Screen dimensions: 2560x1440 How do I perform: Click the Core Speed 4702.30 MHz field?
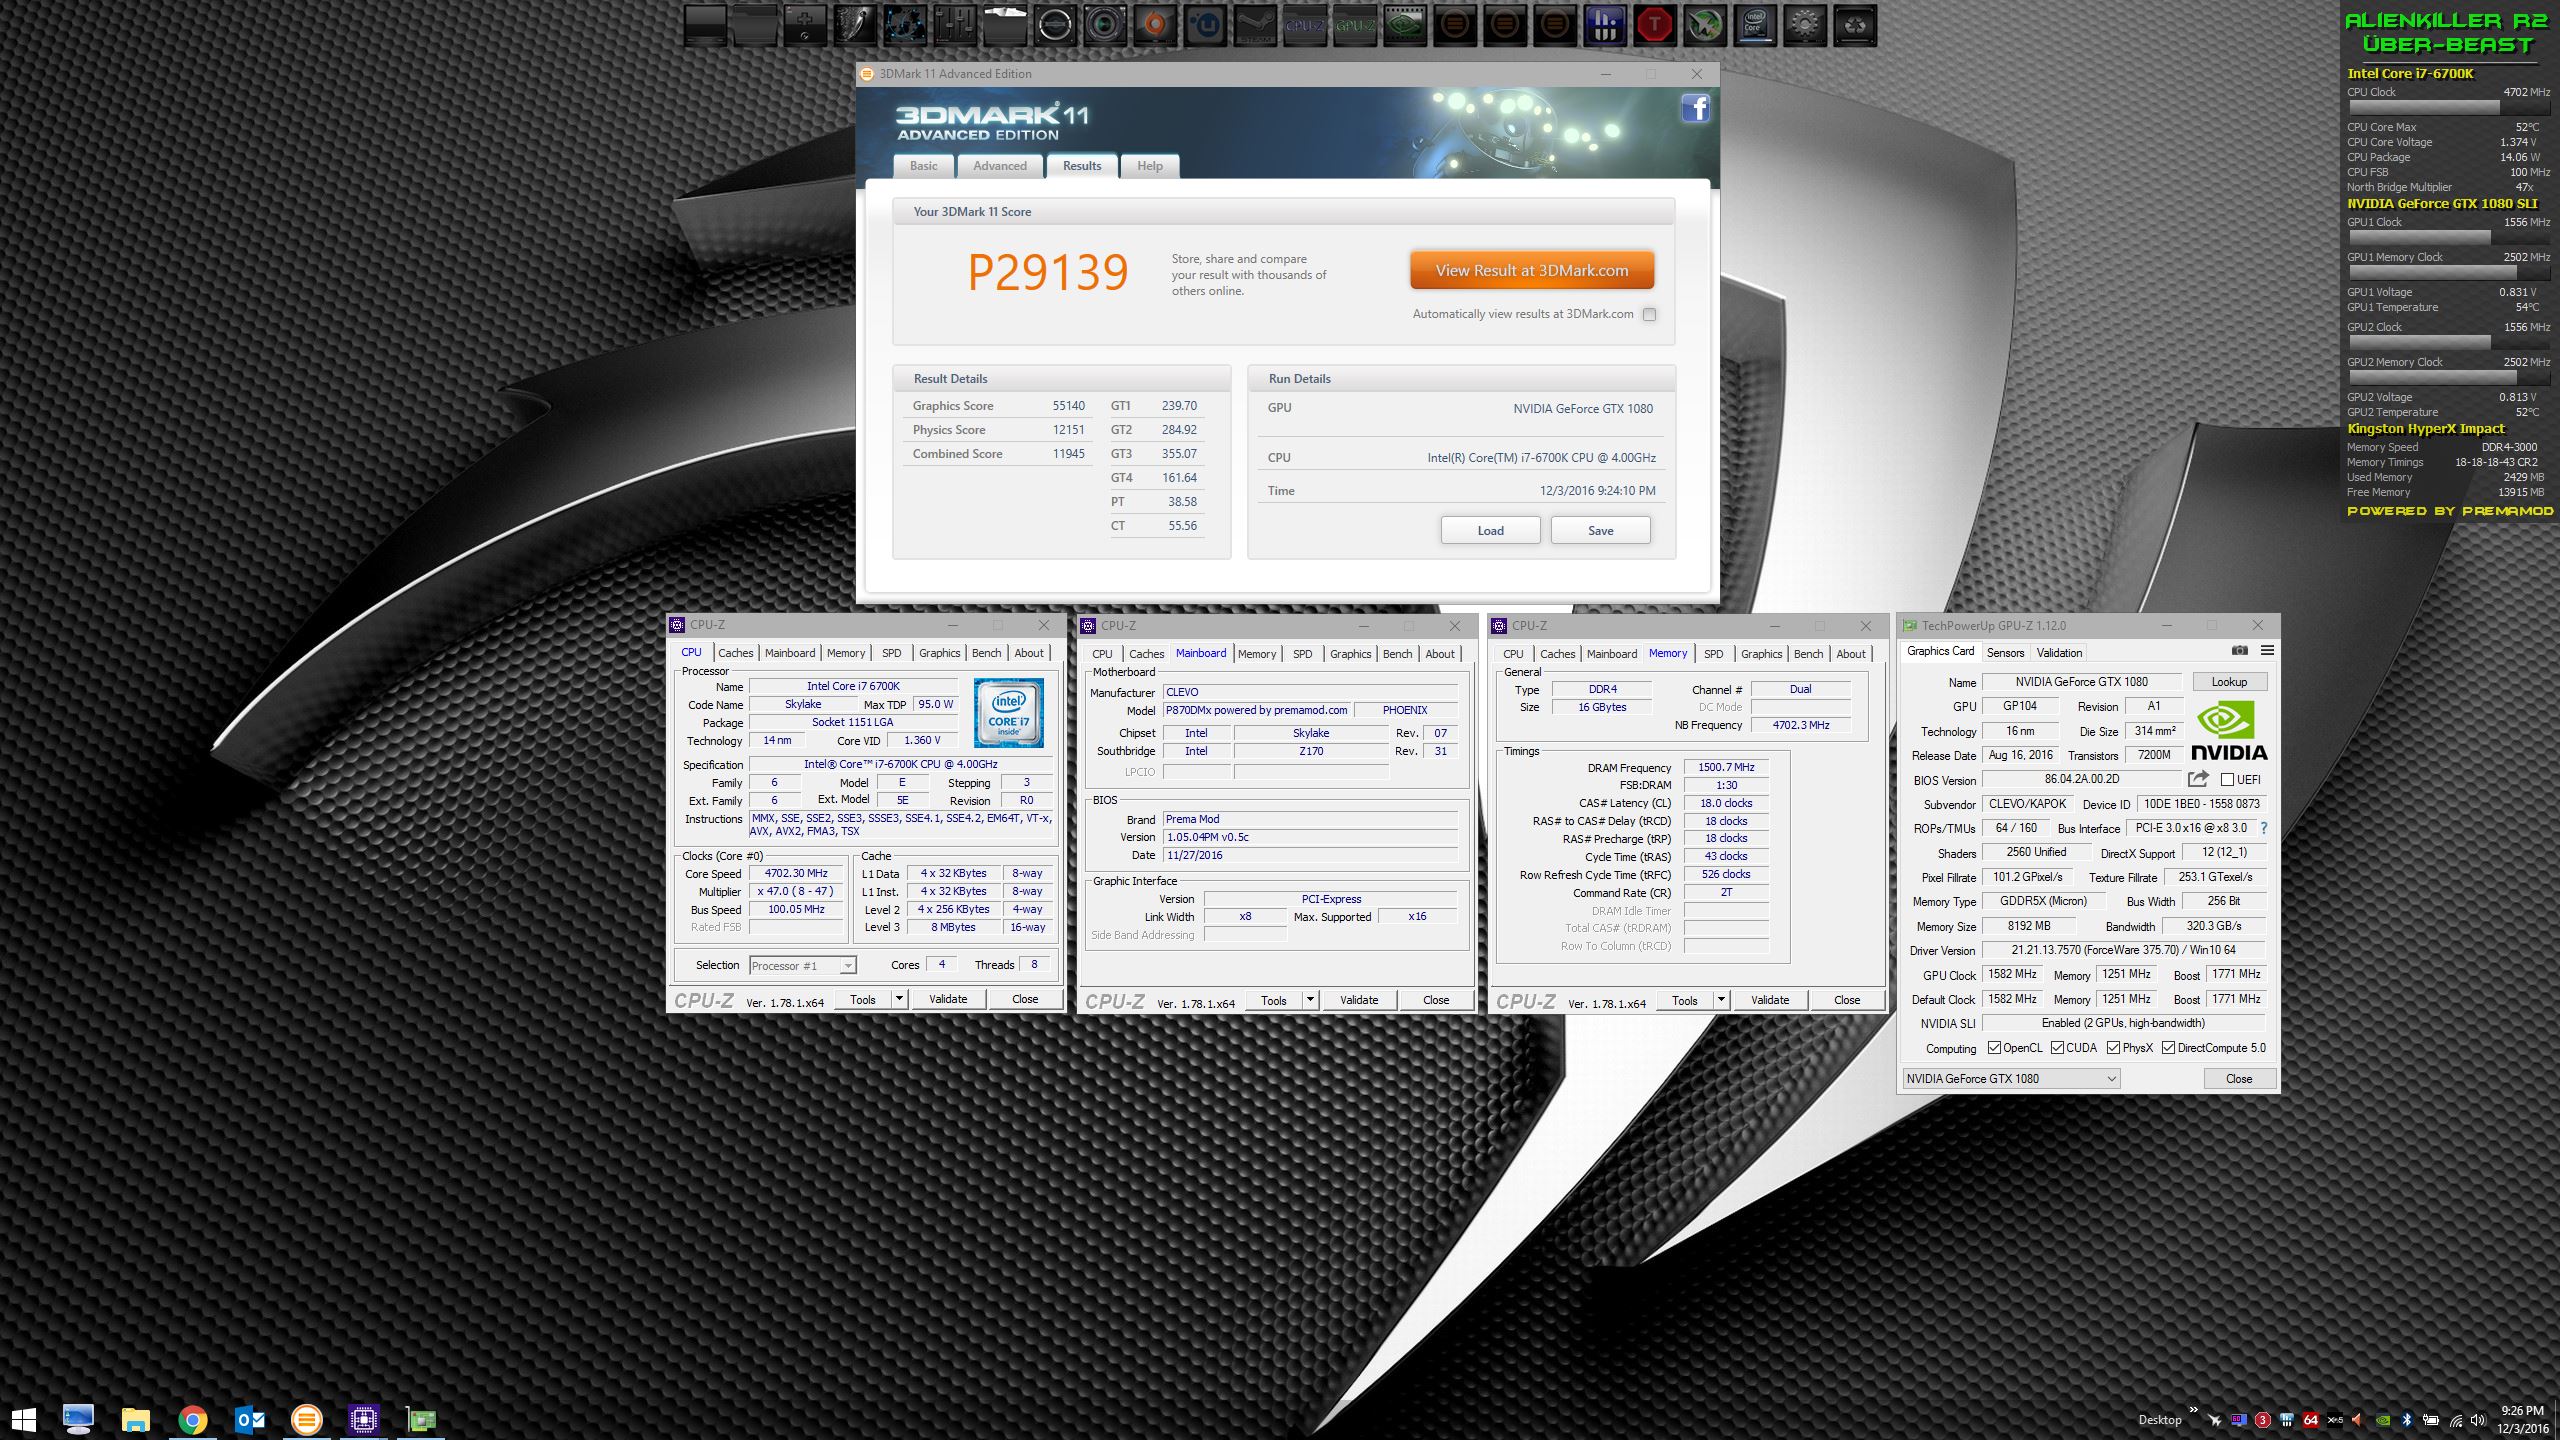point(796,873)
